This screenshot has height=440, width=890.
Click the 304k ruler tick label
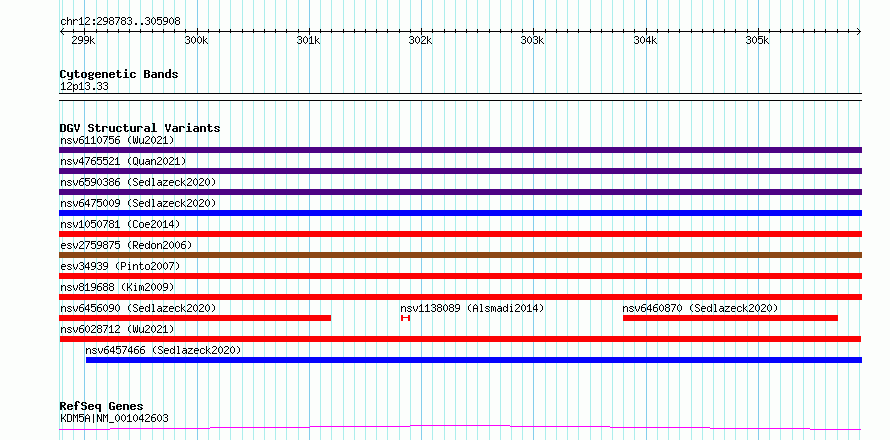click(x=645, y=40)
